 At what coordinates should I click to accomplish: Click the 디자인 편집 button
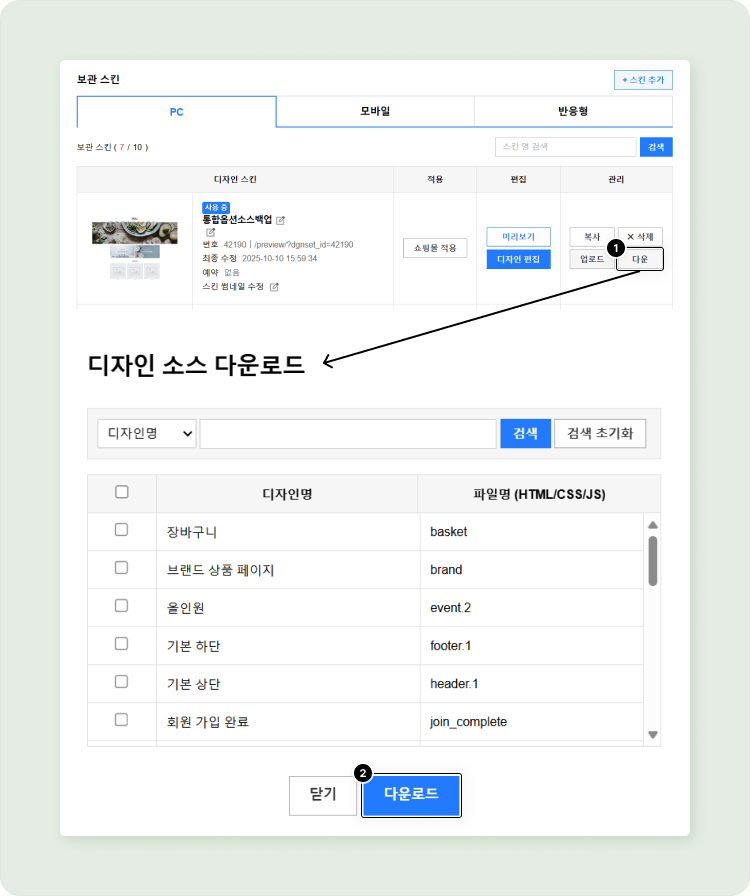tap(518, 260)
